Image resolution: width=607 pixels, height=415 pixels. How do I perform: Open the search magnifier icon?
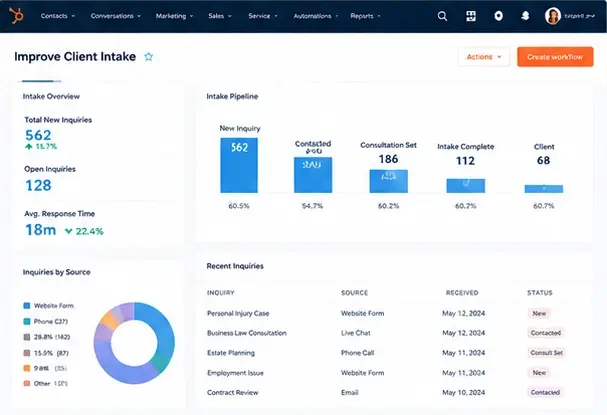(442, 16)
